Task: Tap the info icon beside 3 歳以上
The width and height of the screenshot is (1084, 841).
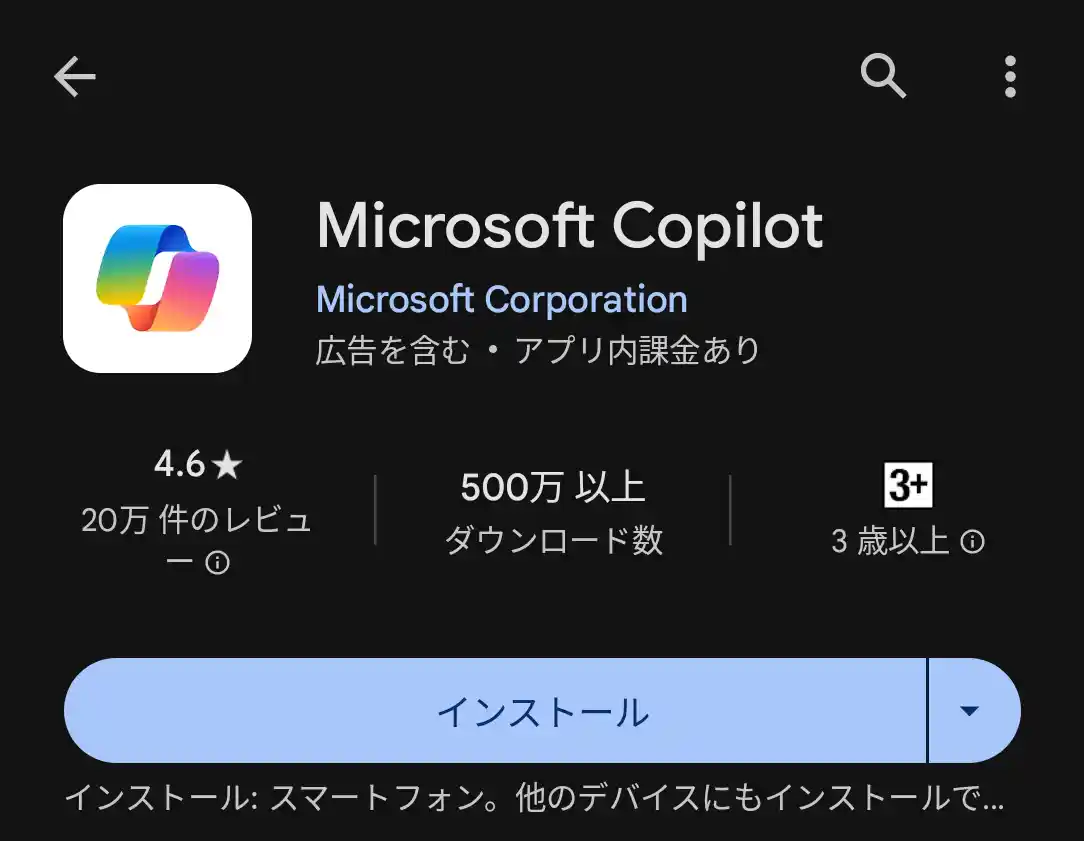Action: [975, 543]
